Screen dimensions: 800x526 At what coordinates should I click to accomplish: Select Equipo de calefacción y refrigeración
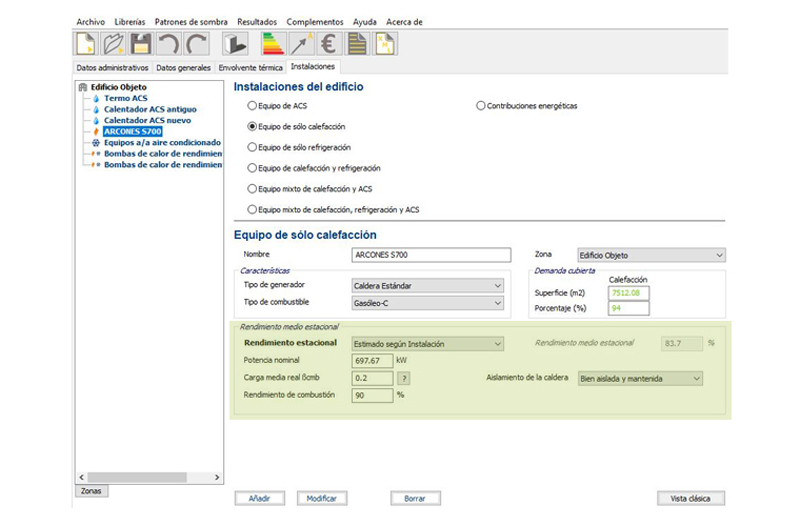252,168
